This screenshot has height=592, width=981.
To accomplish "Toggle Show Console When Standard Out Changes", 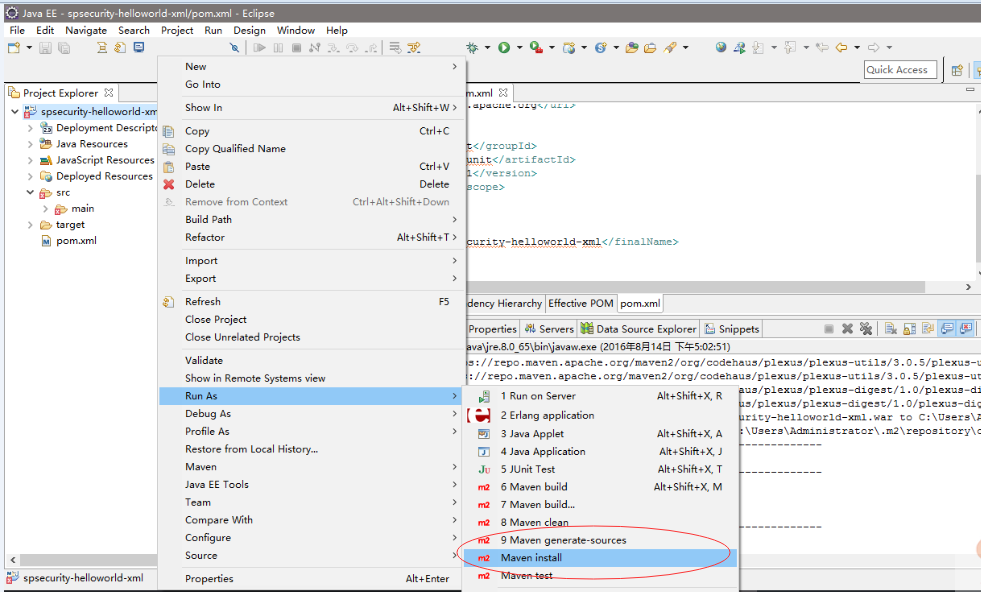I will pyautogui.click(x=947, y=329).
